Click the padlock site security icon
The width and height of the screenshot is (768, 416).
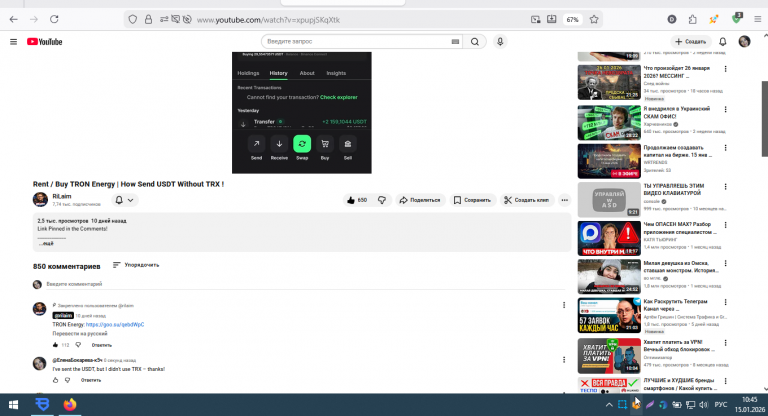coord(148,20)
